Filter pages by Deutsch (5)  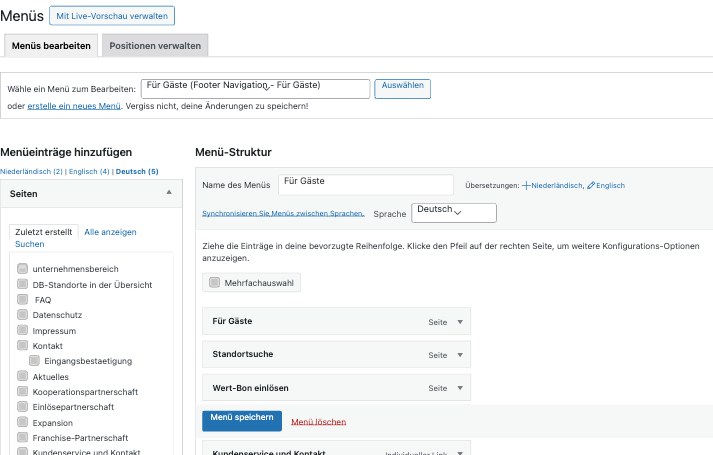pos(137,171)
